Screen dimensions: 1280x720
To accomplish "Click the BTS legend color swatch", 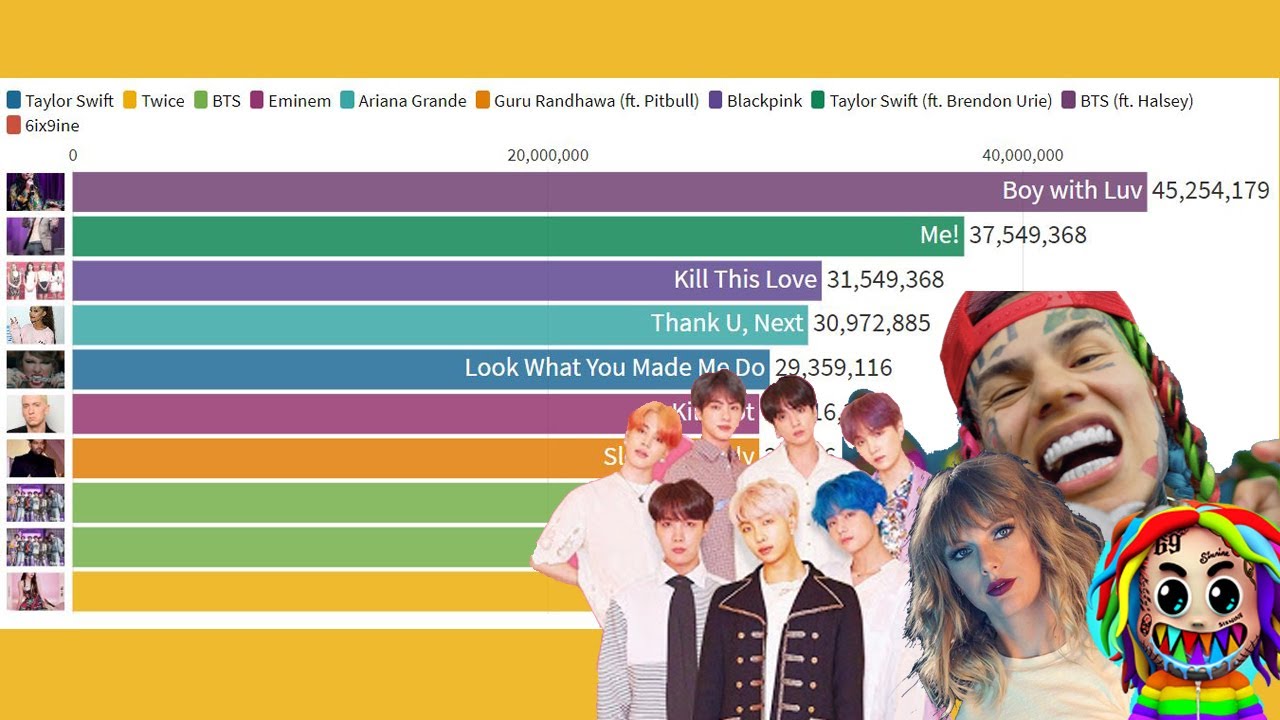I will coord(200,100).
